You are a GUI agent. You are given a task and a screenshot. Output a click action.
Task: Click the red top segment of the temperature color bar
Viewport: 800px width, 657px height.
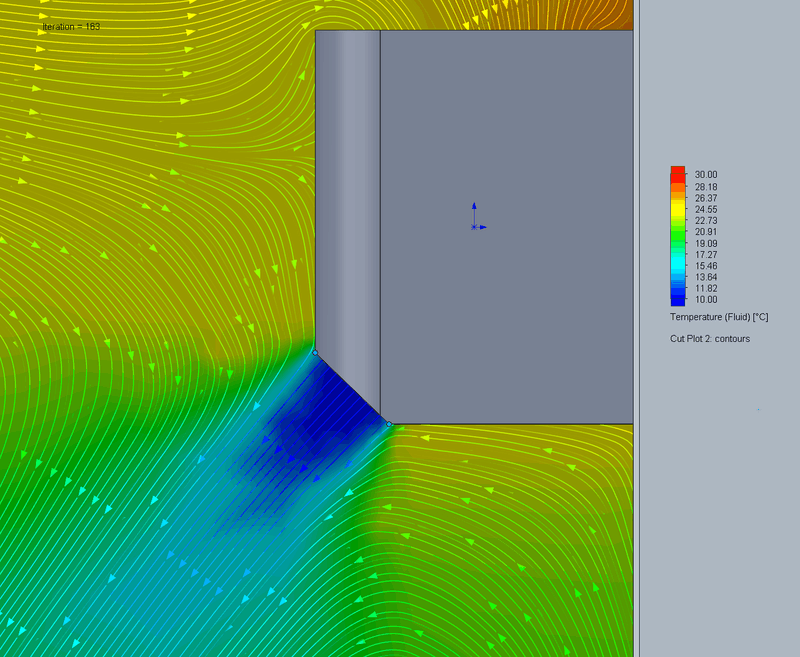(678, 174)
